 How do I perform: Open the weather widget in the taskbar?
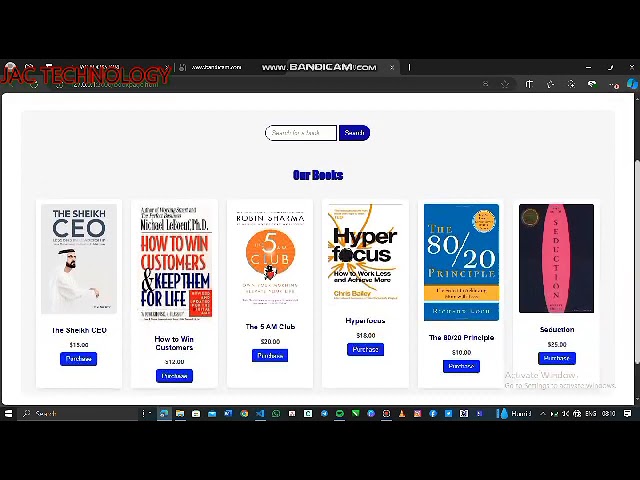513,413
